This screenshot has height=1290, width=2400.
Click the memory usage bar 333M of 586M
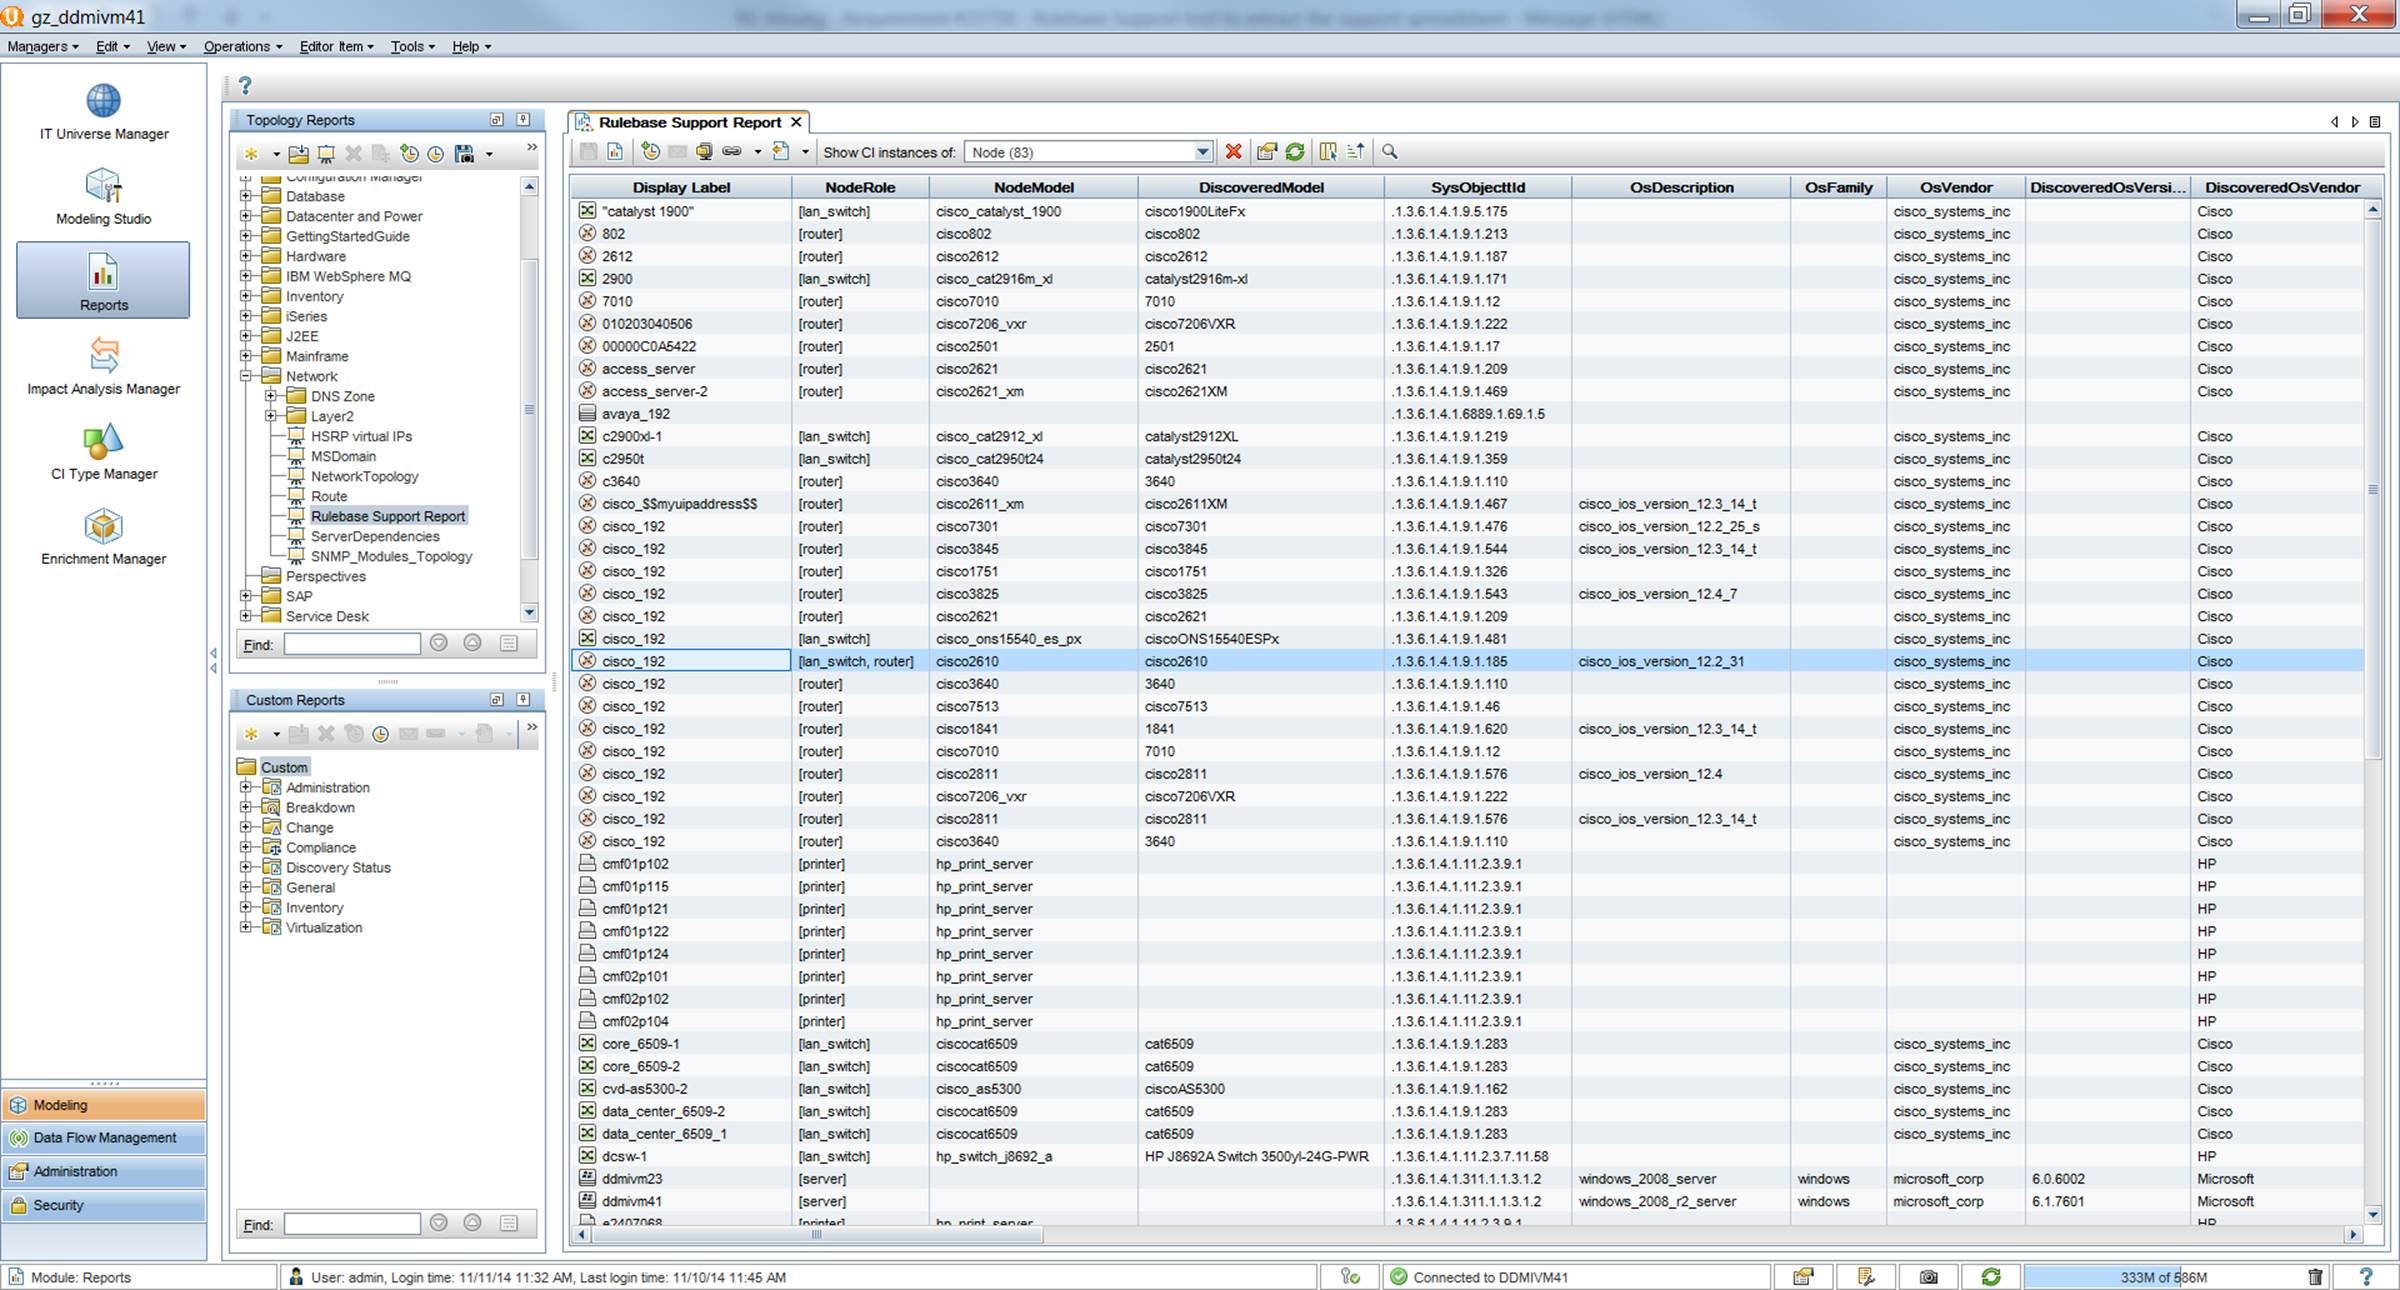click(x=2163, y=1277)
